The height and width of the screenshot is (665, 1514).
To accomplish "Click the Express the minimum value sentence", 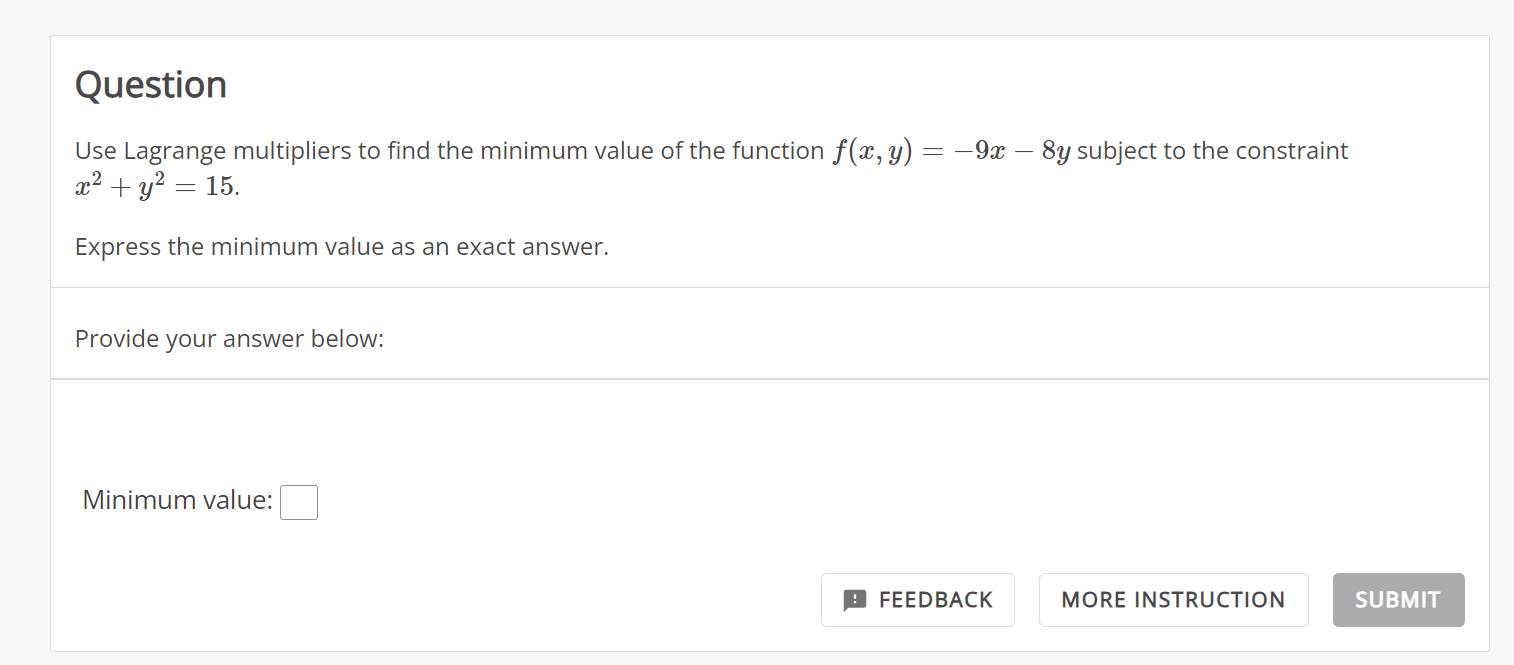I will click(340, 246).
